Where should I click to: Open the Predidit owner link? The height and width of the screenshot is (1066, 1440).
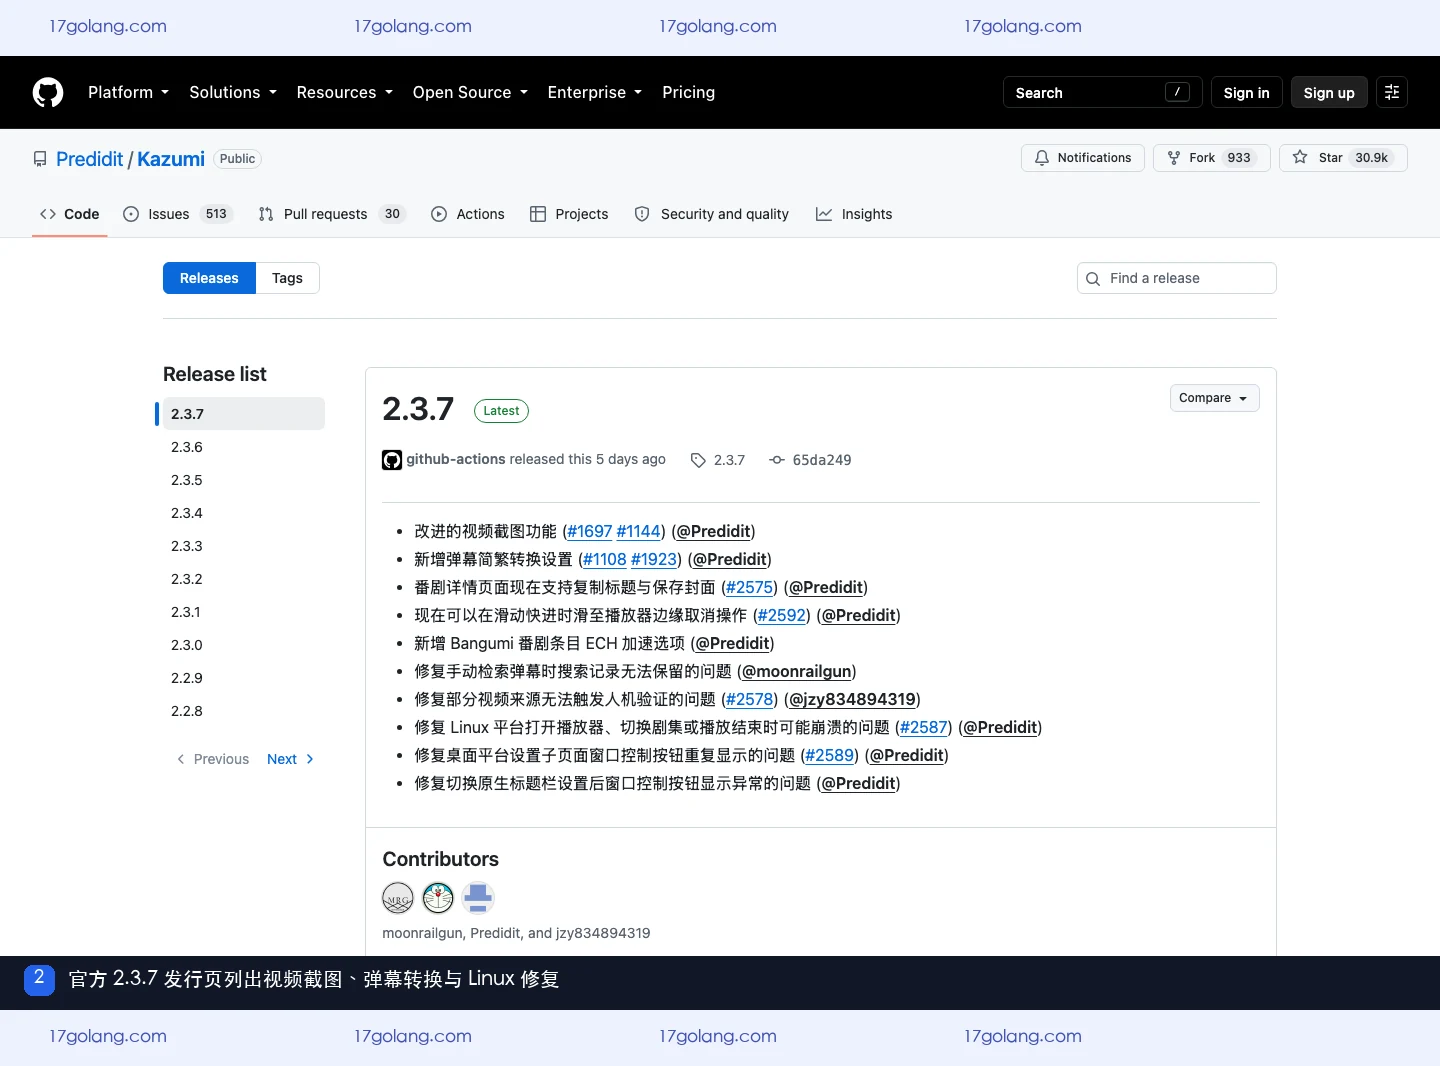[89, 159]
